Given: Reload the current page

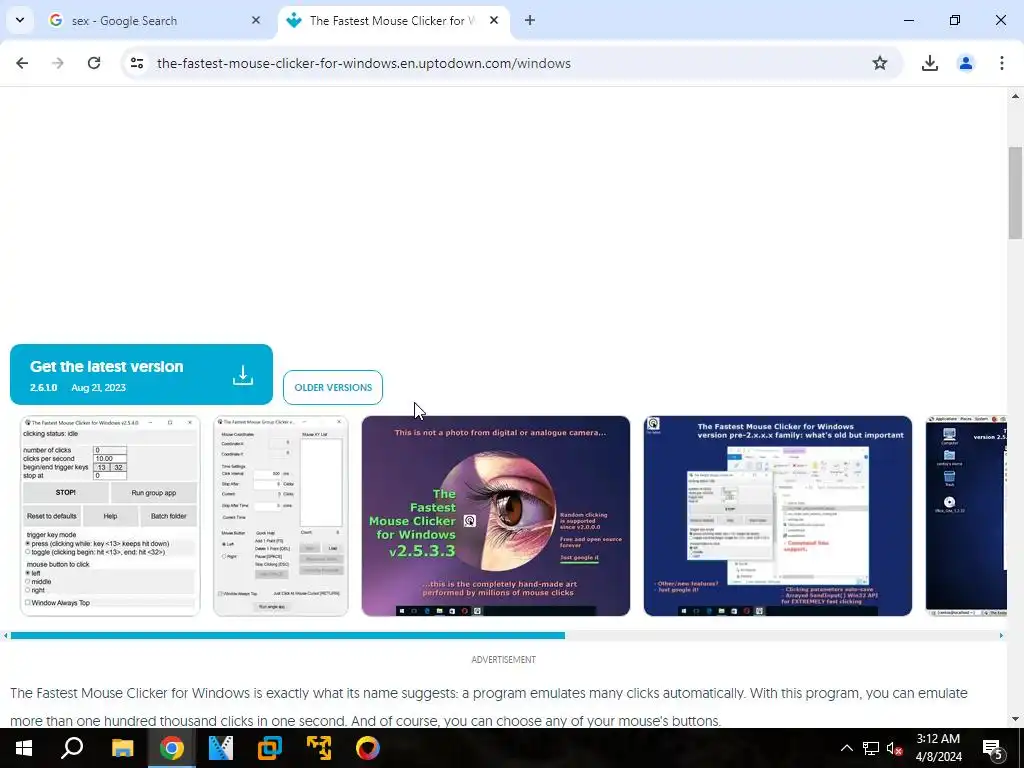Looking at the screenshot, I should pyautogui.click(x=94, y=63).
